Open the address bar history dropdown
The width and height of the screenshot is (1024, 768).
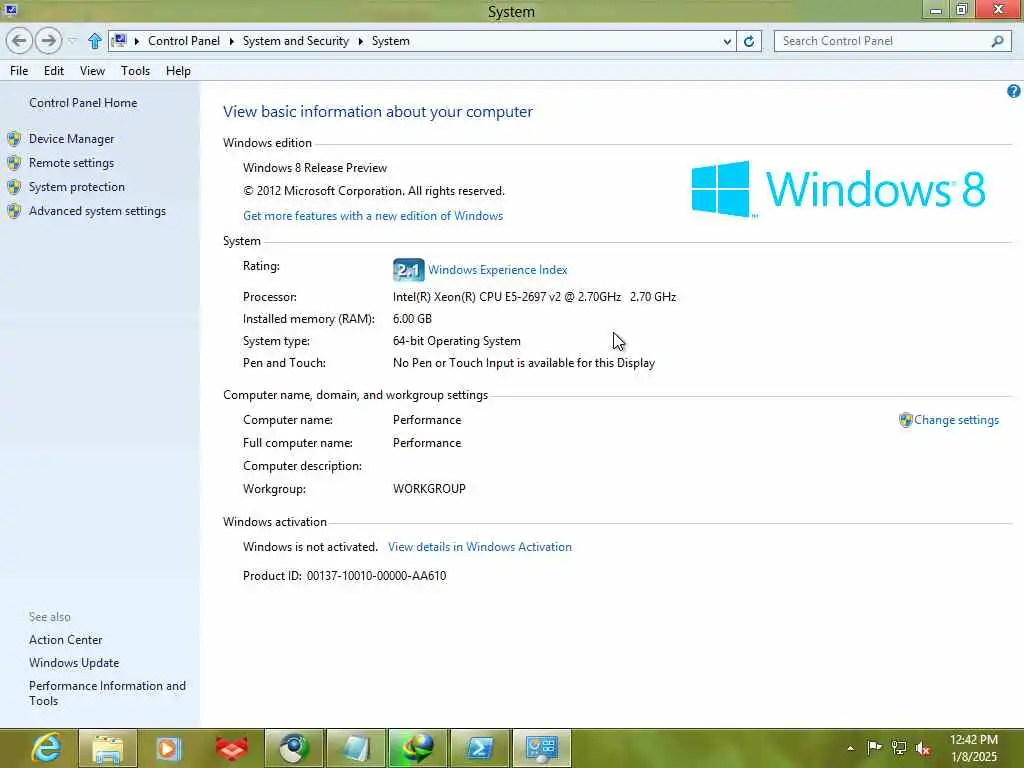[x=727, y=41]
